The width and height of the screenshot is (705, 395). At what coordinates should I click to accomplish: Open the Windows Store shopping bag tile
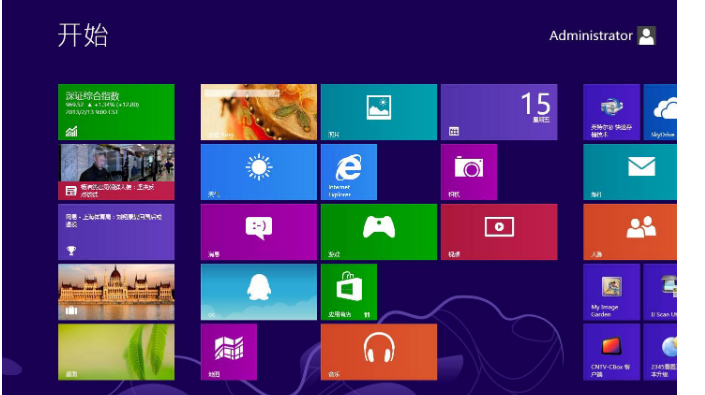tap(349, 292)
